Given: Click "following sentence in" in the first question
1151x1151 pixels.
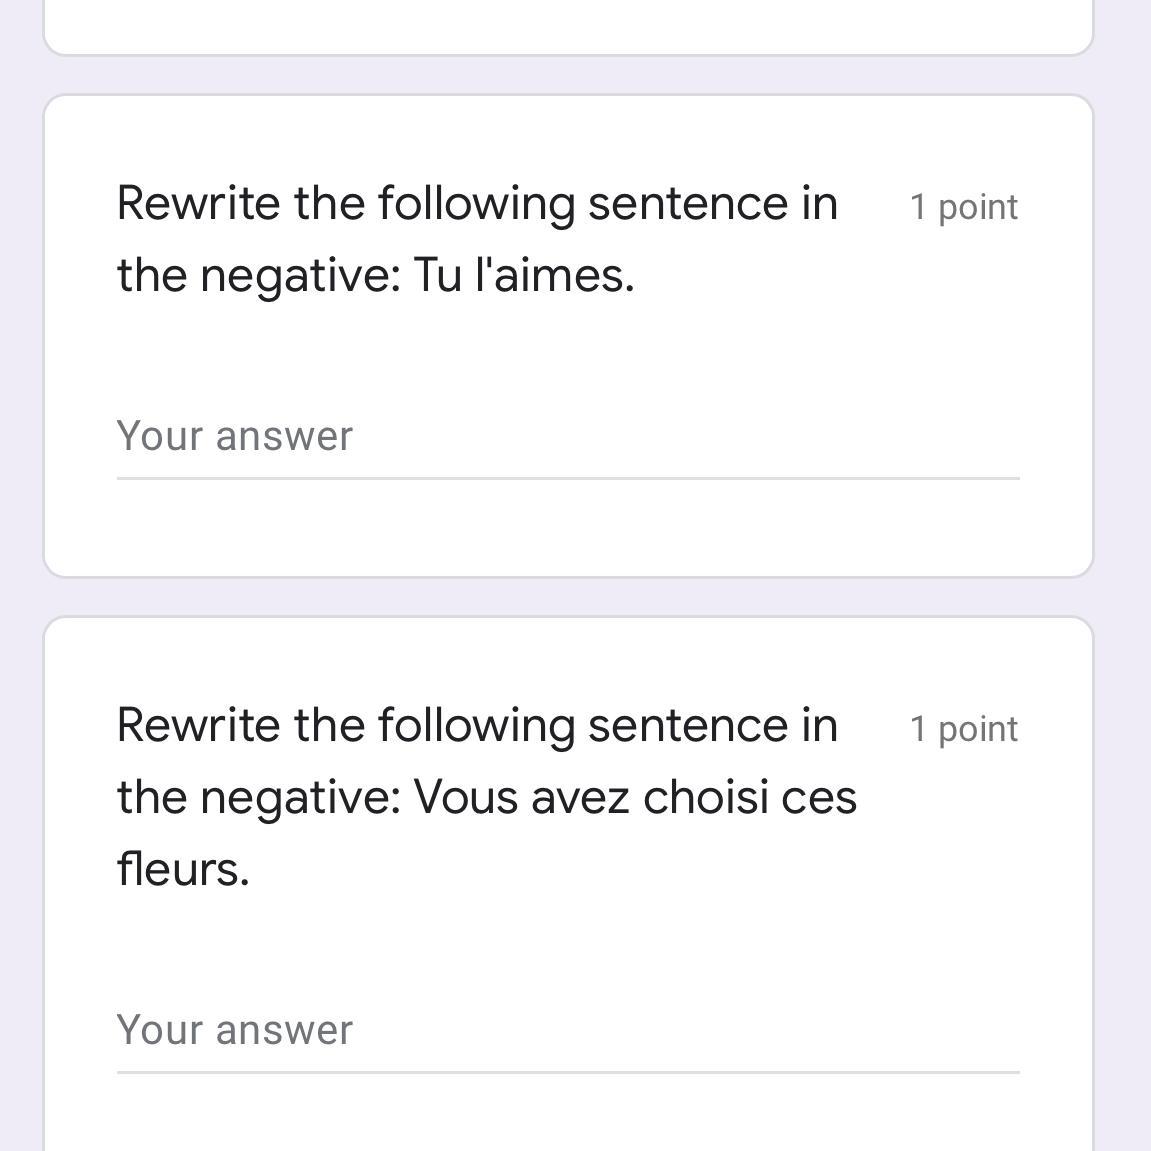Looking at the screenshot, I should click(607, 204).
